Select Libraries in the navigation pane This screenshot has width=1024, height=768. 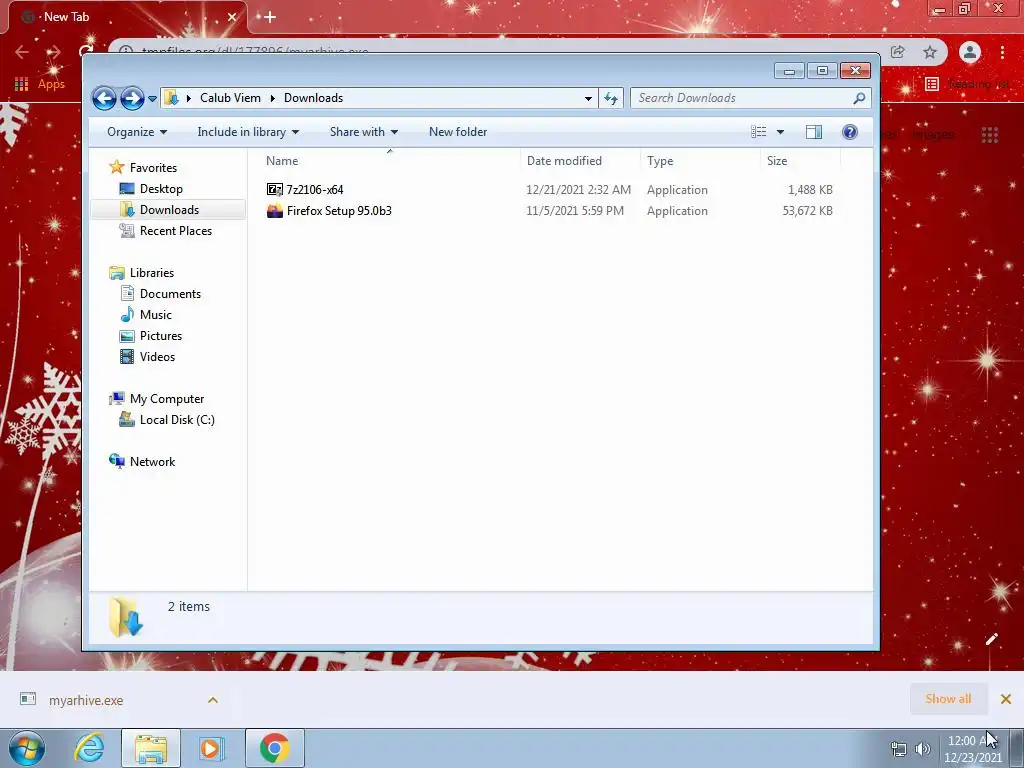[152, 272]
